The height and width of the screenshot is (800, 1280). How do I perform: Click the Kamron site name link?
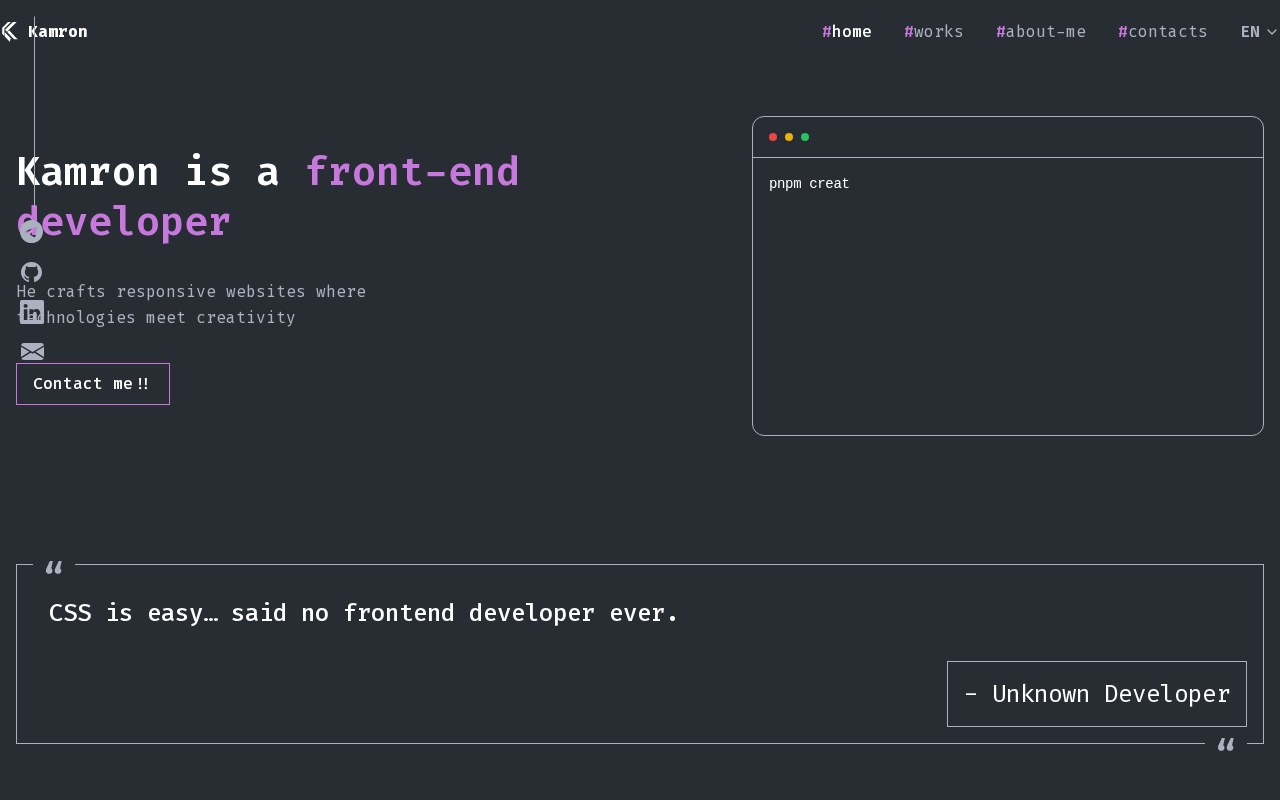tap(58, 31)
